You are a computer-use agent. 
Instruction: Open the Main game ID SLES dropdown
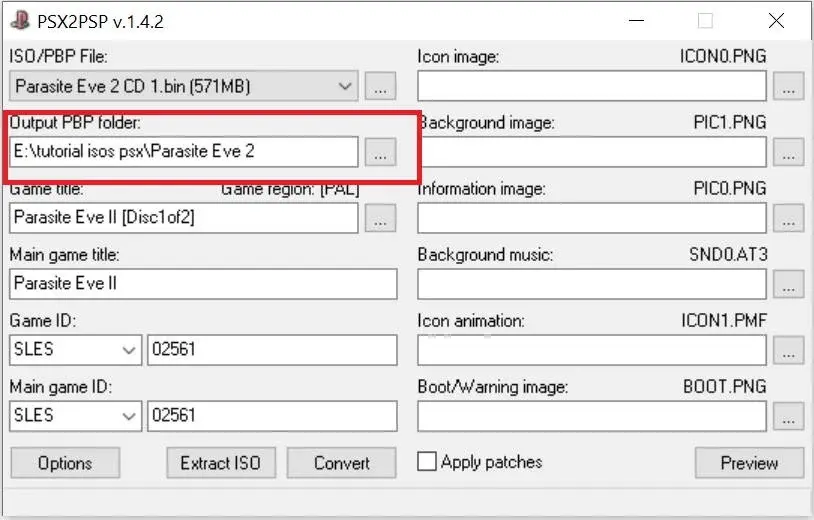click(x=130, y=416)
